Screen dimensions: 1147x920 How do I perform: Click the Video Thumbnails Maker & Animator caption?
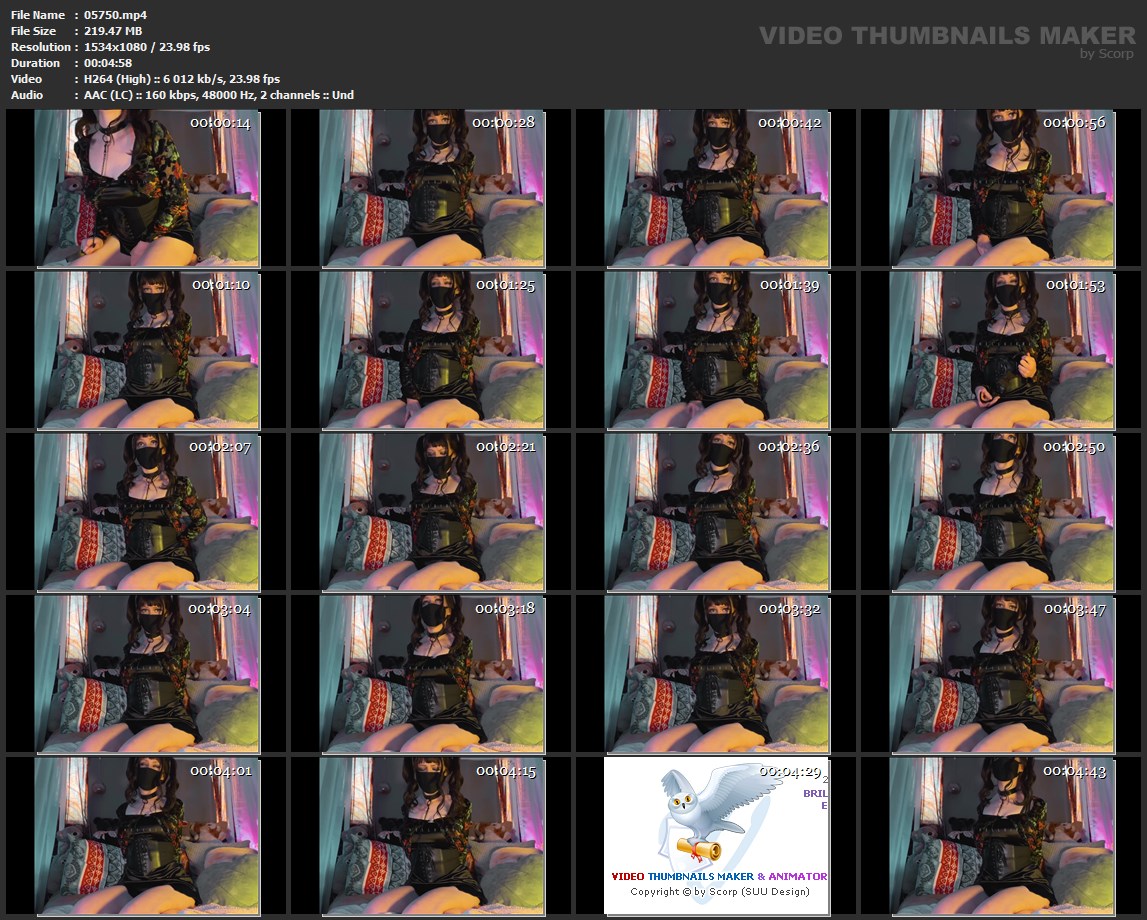coord(719,876)
